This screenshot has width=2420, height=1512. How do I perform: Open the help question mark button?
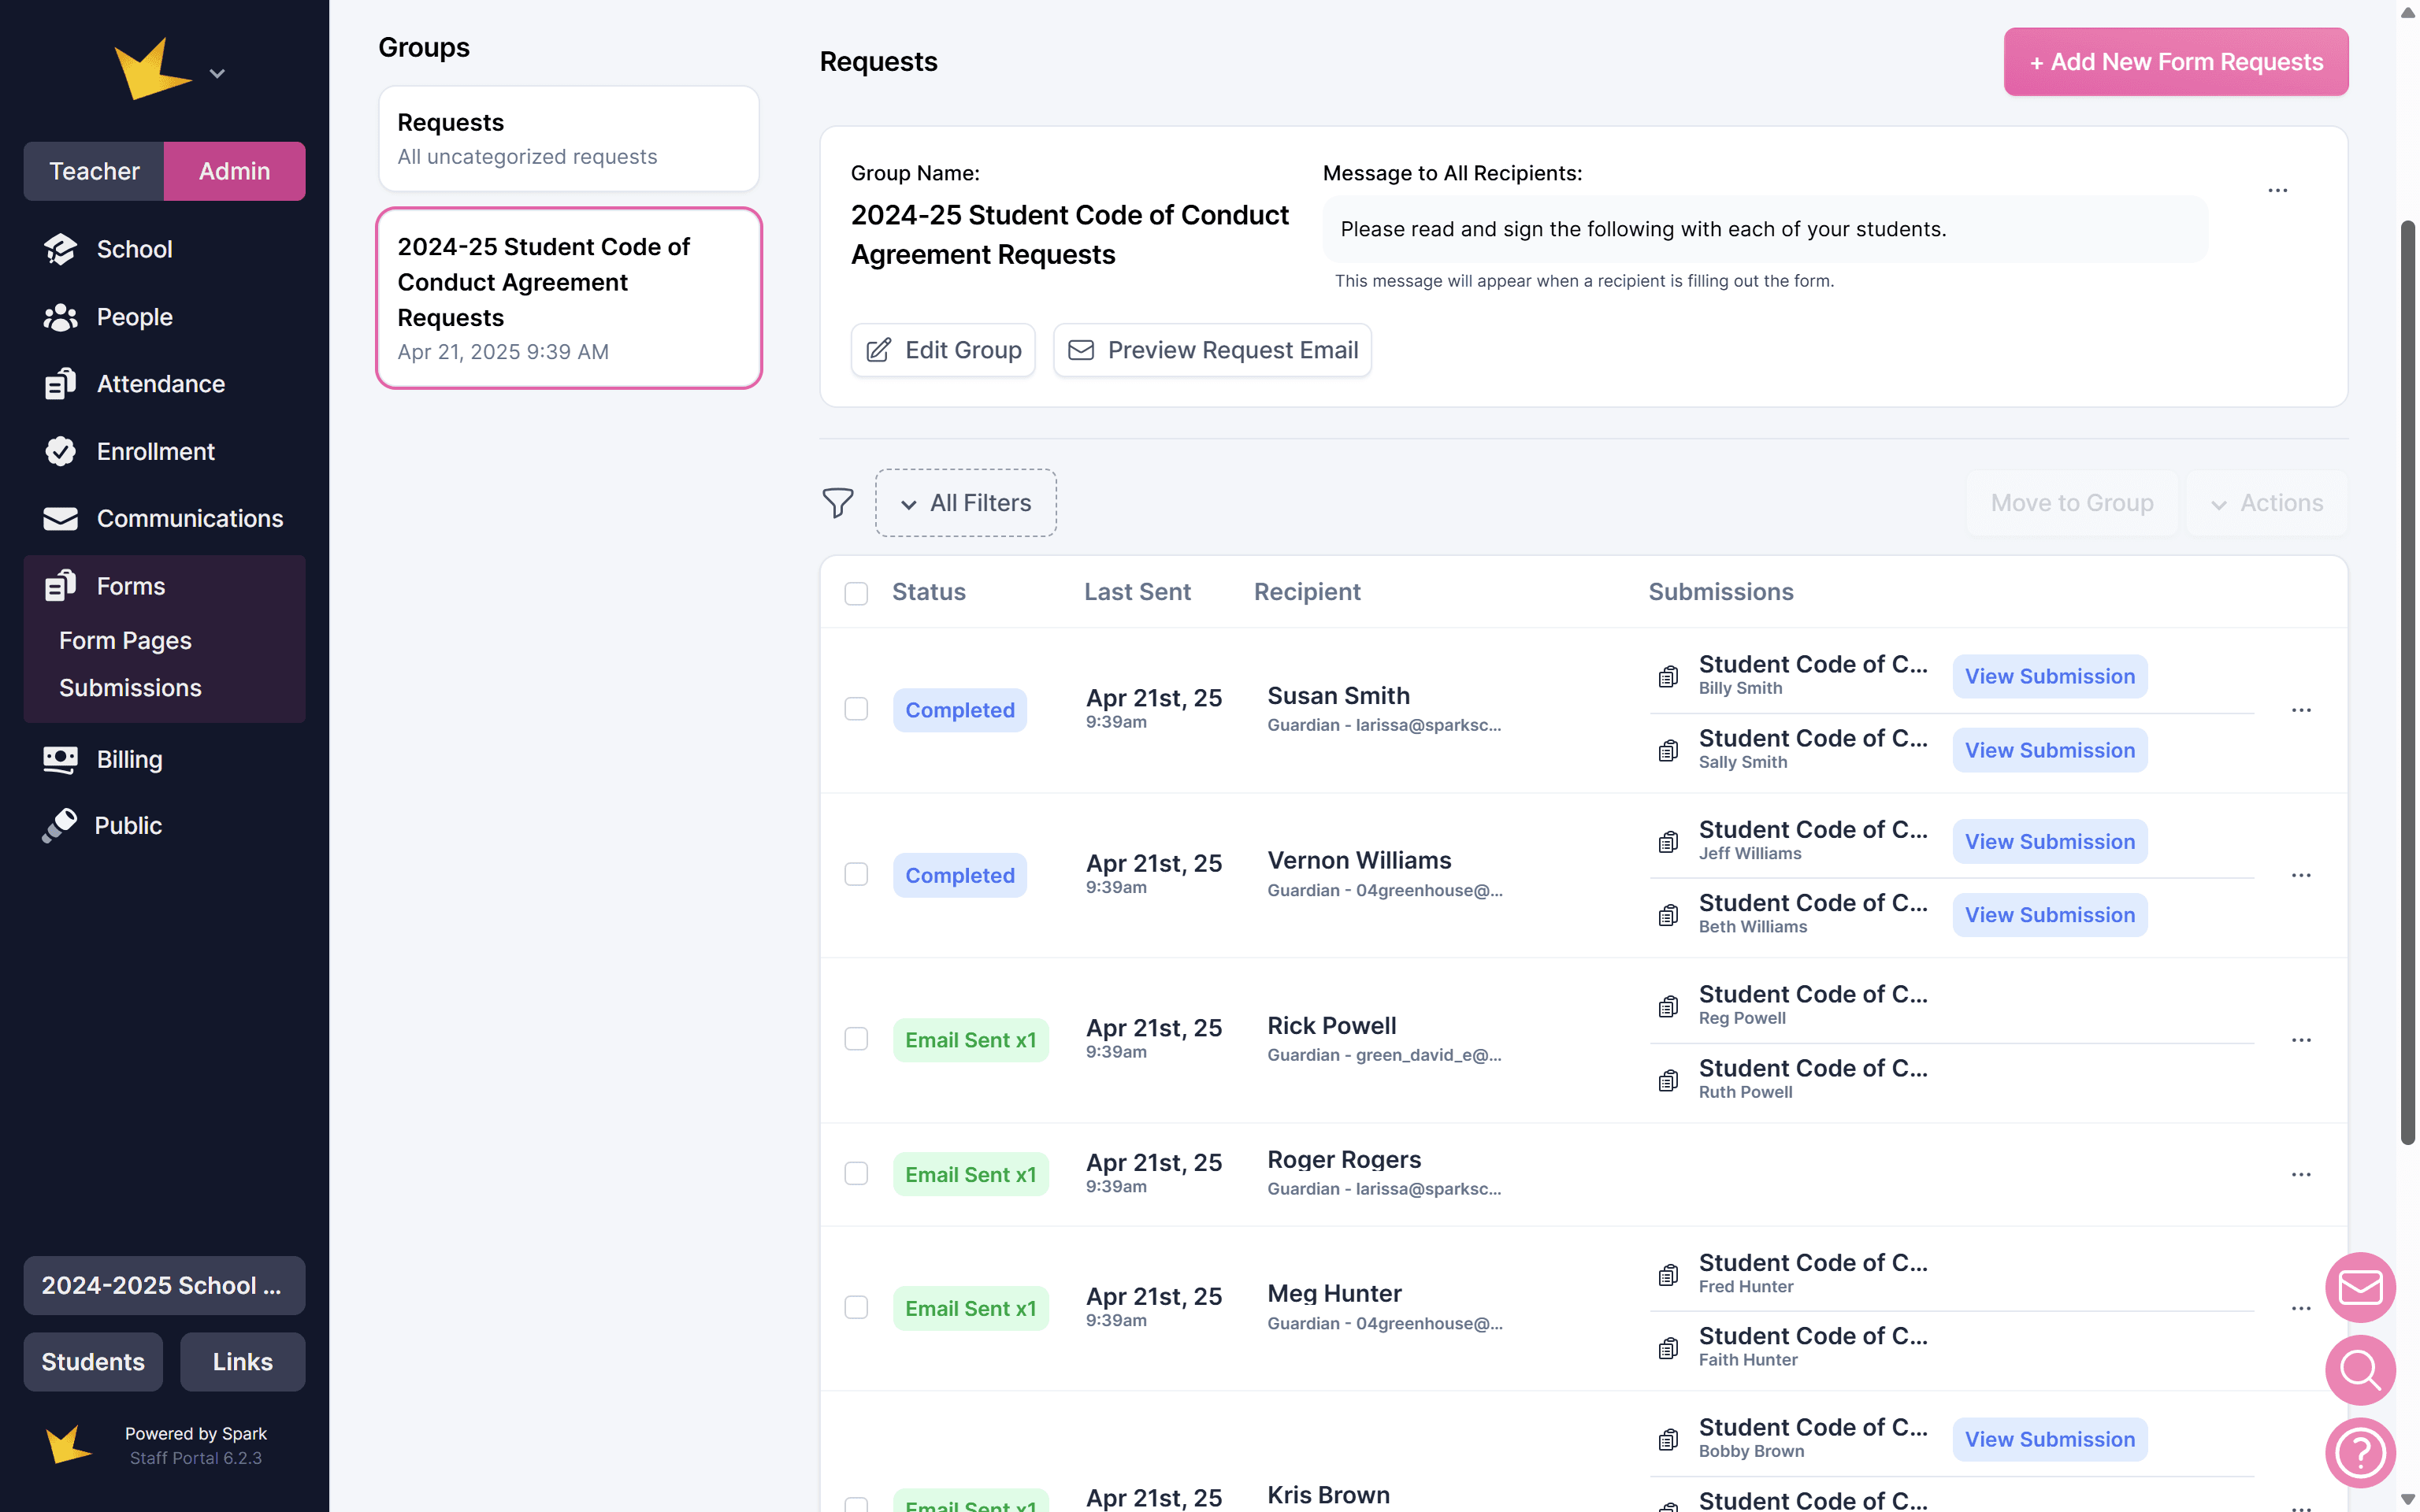(2359, 1452)
